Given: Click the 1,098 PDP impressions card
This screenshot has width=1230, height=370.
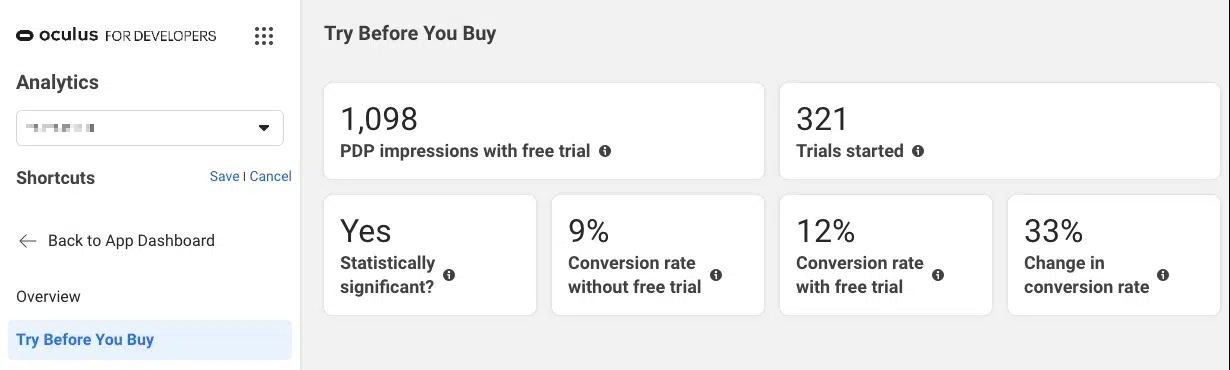Looking at the screenshot, I should click(544, 131).
